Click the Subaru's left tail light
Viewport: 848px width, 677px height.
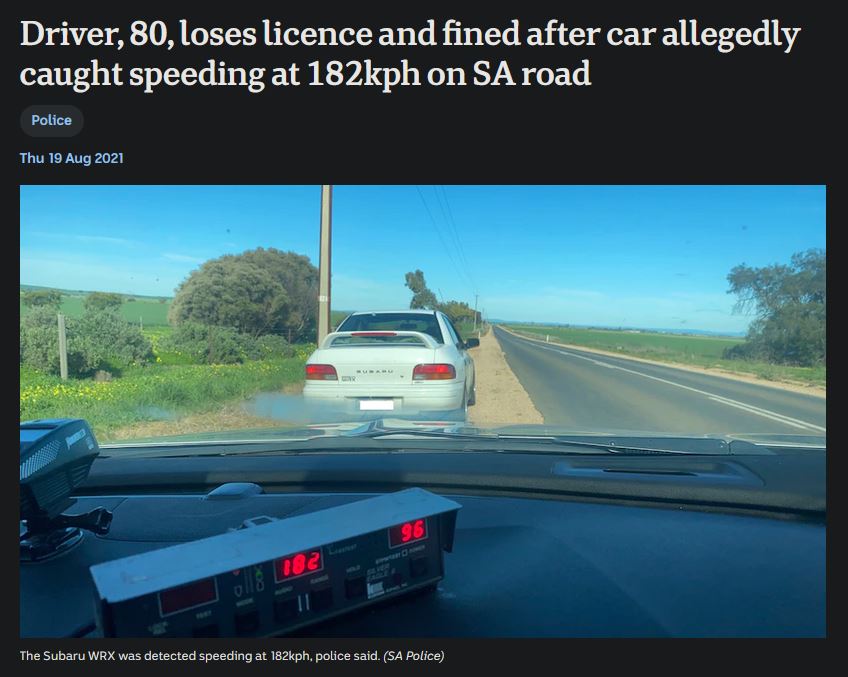(x=321, y=372)
